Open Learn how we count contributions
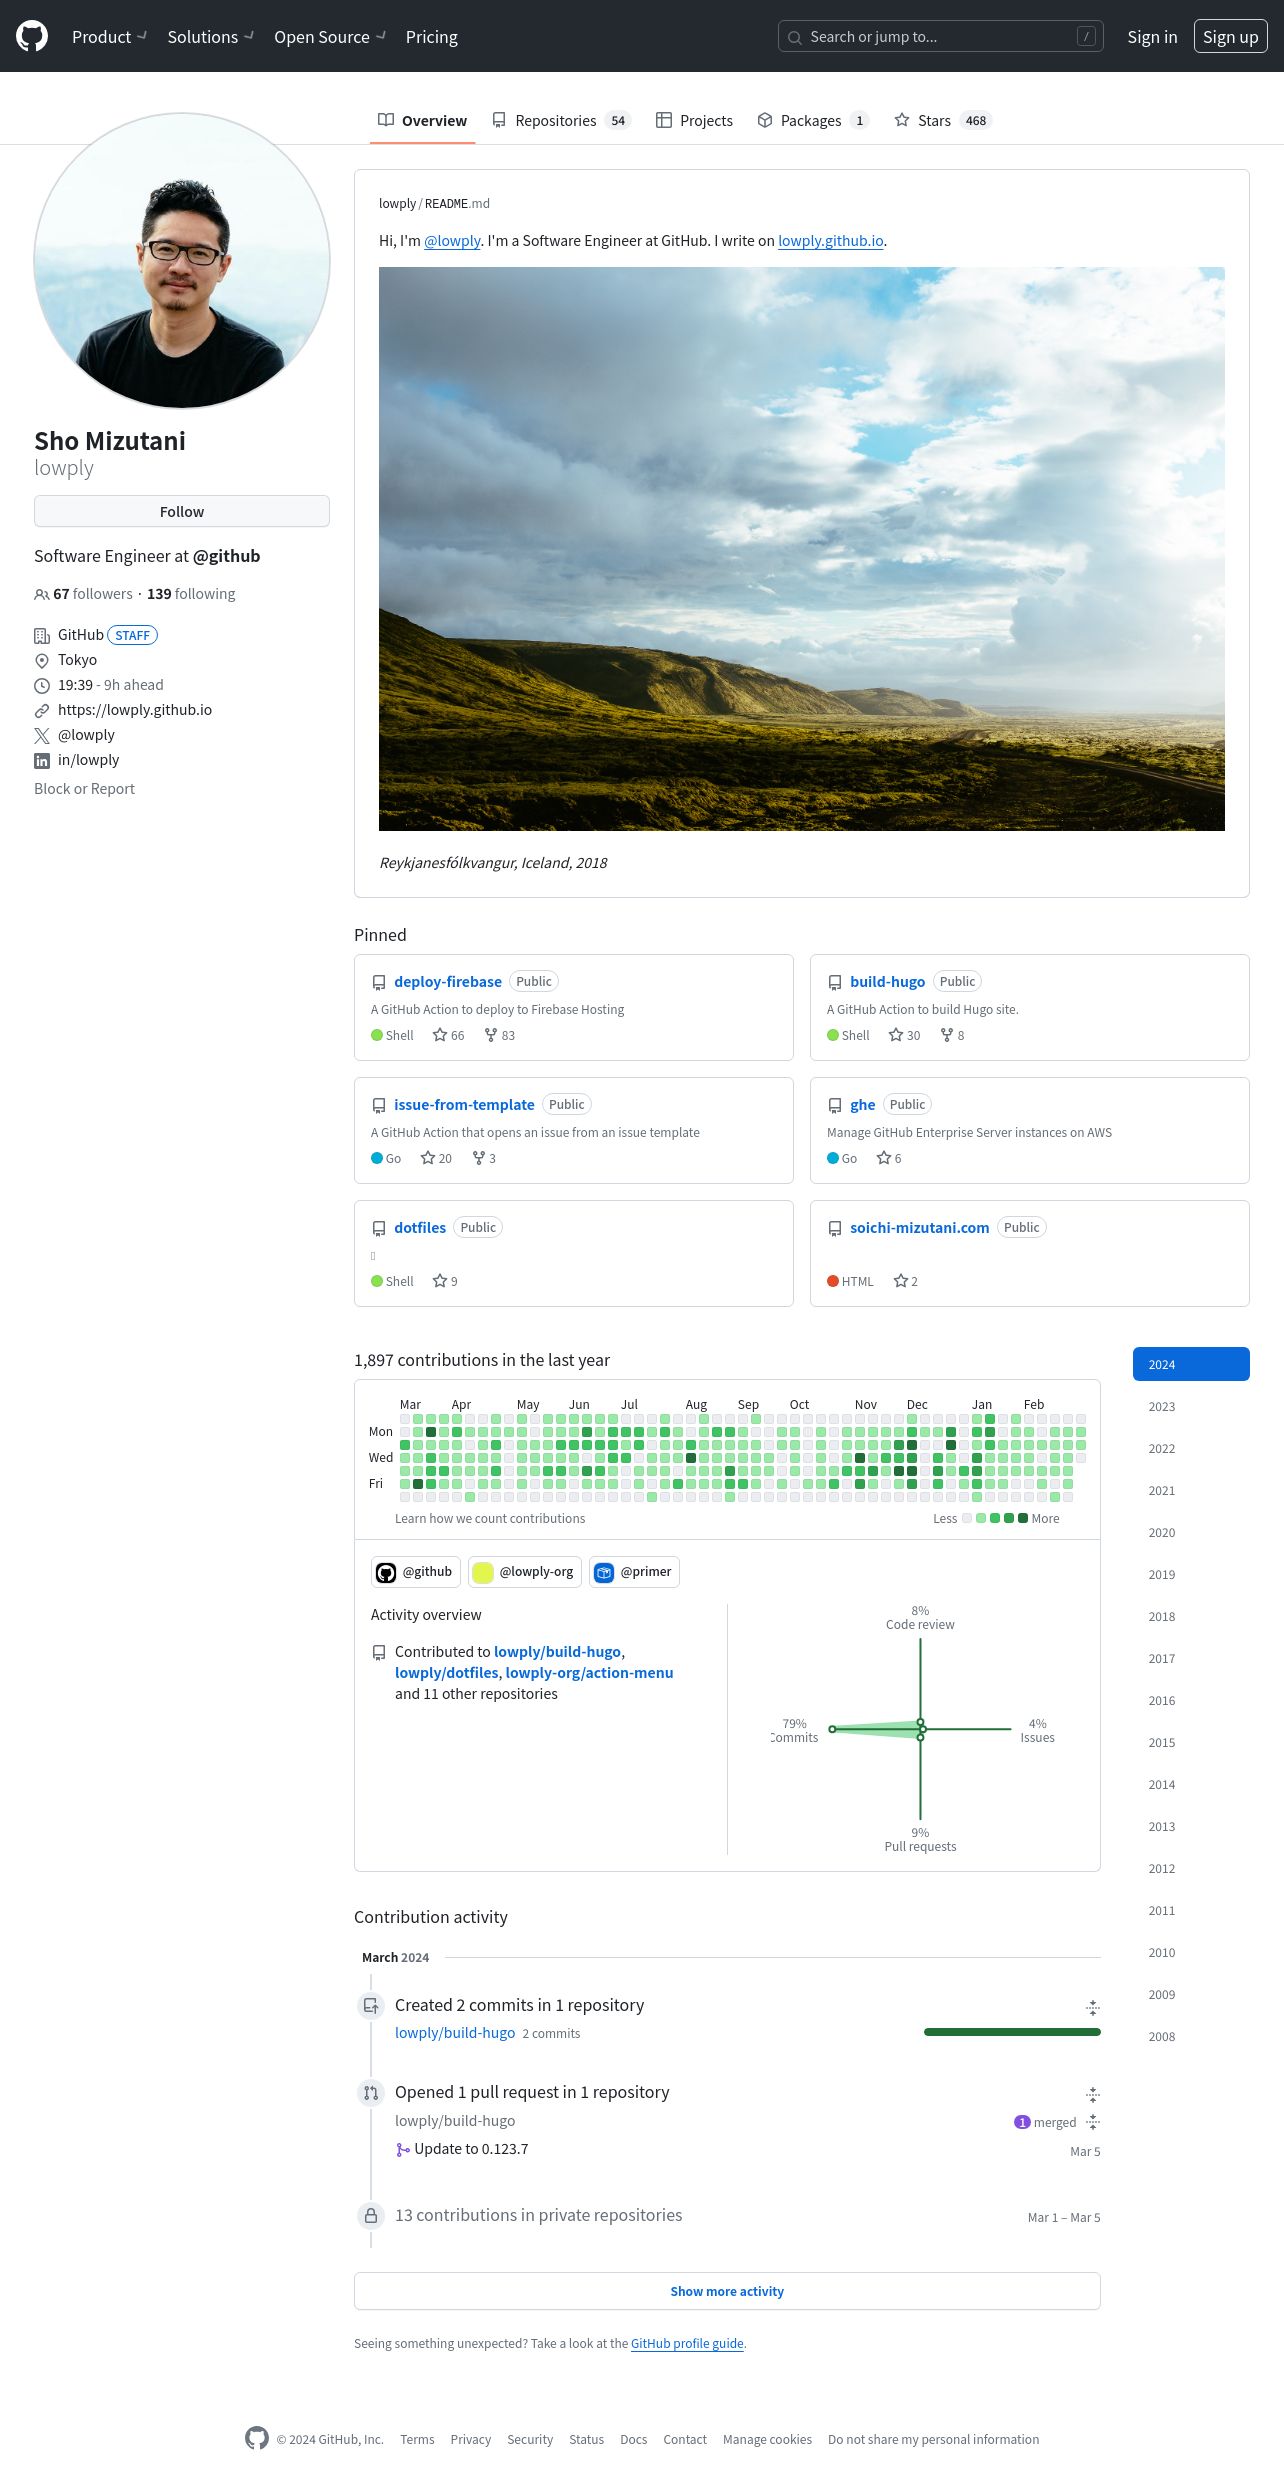The height and width of the screenshot is (2488, 1284). click(x=490, y=1518)
